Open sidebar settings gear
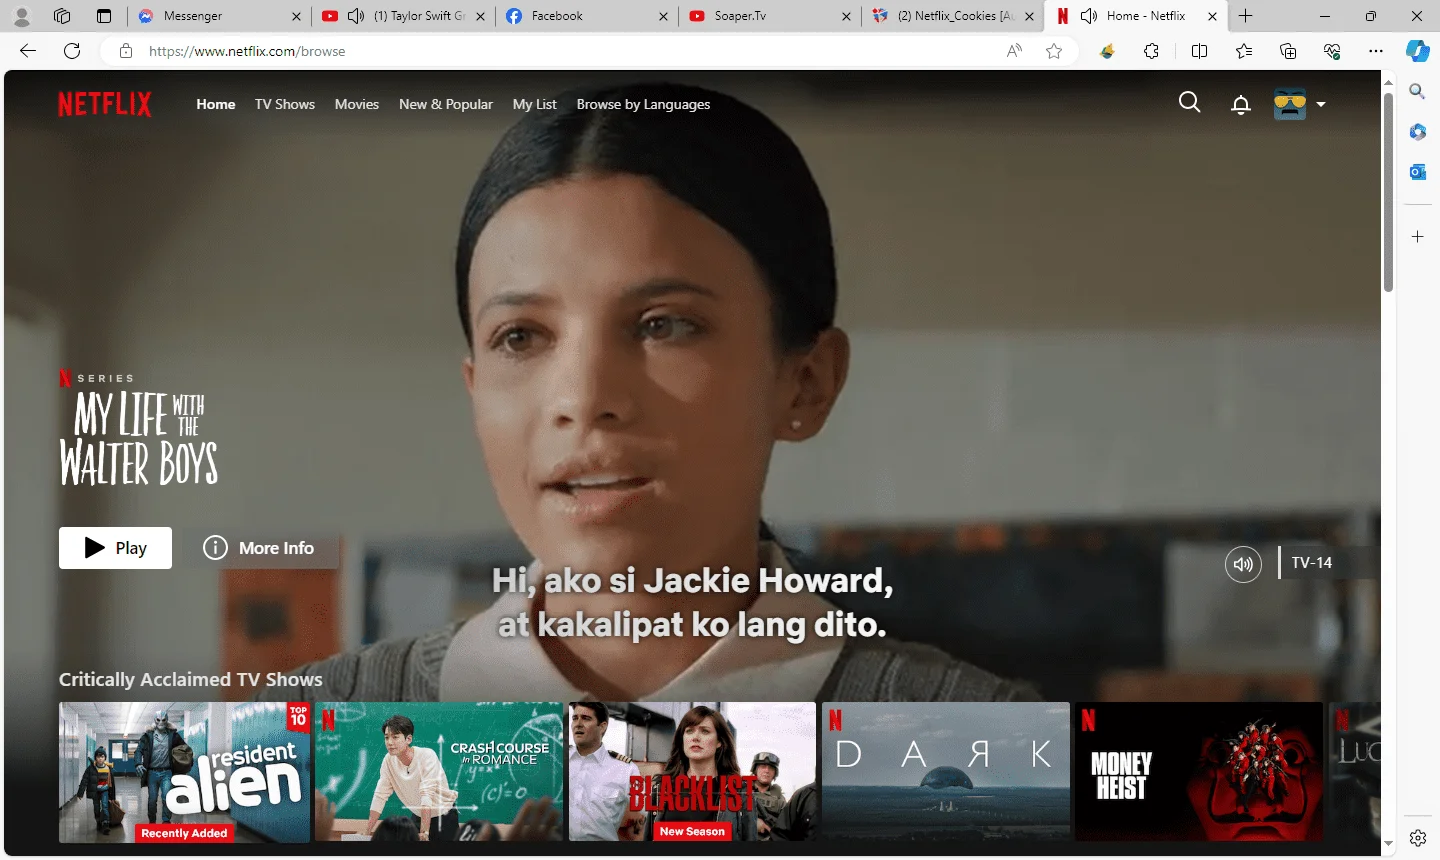Screen dimensions: 1440x860 tap(1417, 838)
